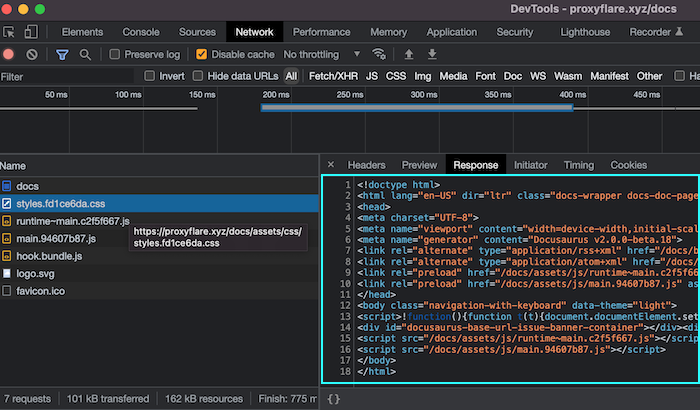Show the Initiator tab of request
700x410 pixels.
pyautogui.click(x=530, y=165)
